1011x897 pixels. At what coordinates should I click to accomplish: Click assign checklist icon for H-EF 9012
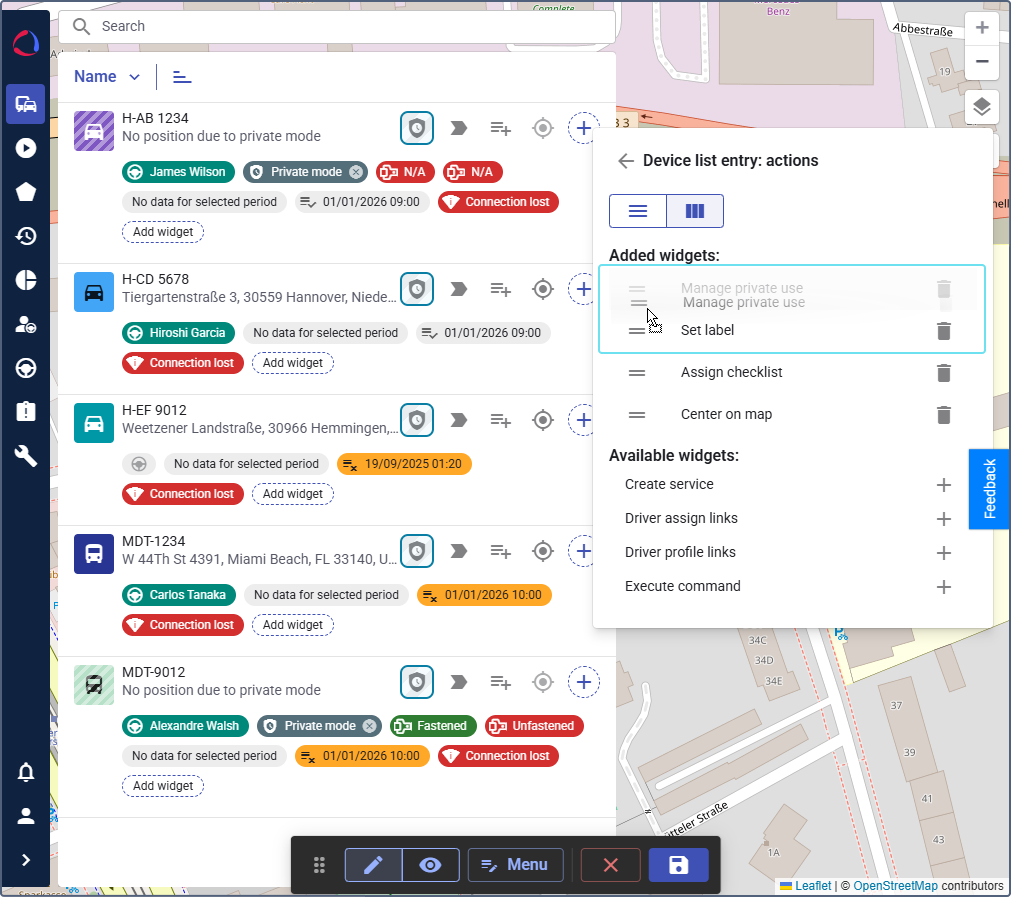500,420
